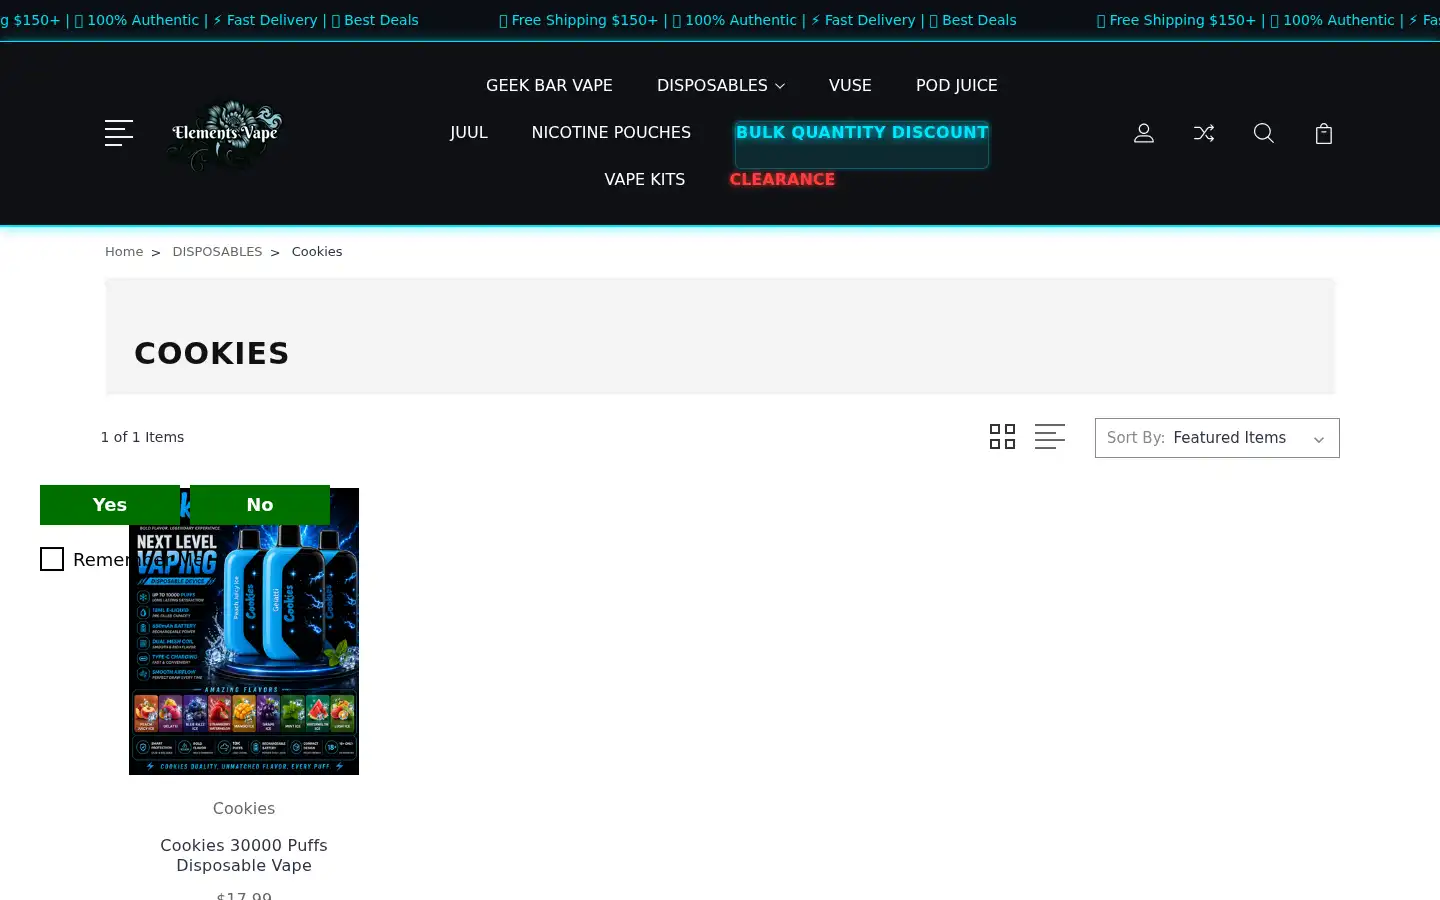Image resolution: width=1440 pixels, height=900 pixels.
Task: Open the account user icon
Action: (1144, 133)
